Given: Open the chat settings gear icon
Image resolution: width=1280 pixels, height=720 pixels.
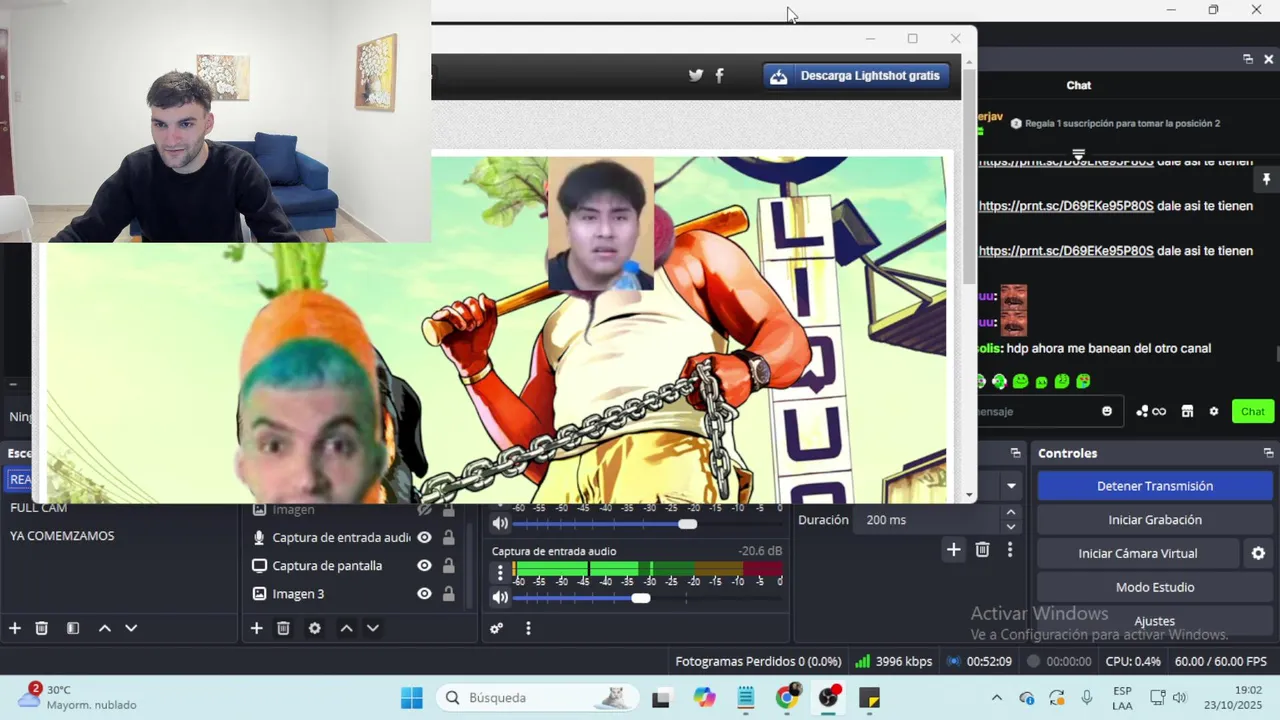Looking at the screenshot, I should (1214, 411).
